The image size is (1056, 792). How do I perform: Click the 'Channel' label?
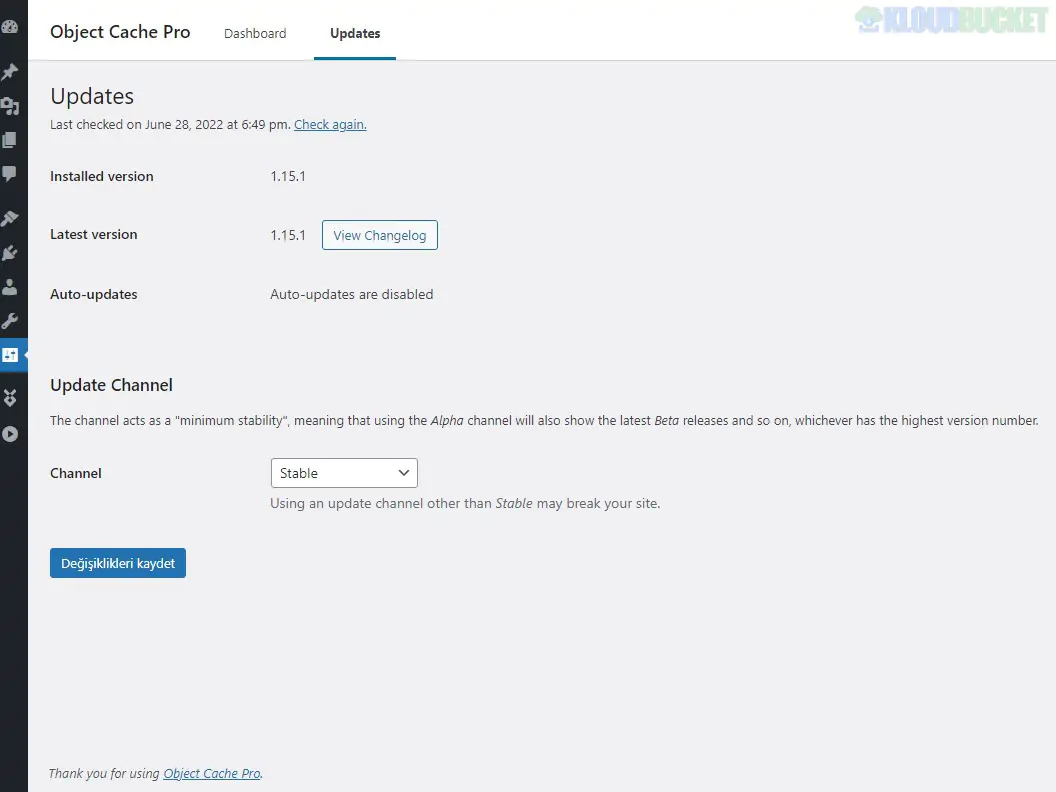[x=75, y=473]
